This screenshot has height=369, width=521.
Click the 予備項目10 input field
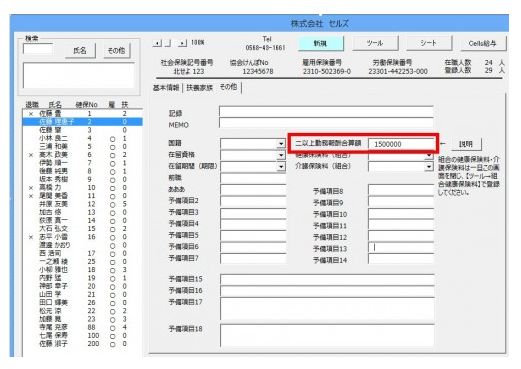click(401, 213)
